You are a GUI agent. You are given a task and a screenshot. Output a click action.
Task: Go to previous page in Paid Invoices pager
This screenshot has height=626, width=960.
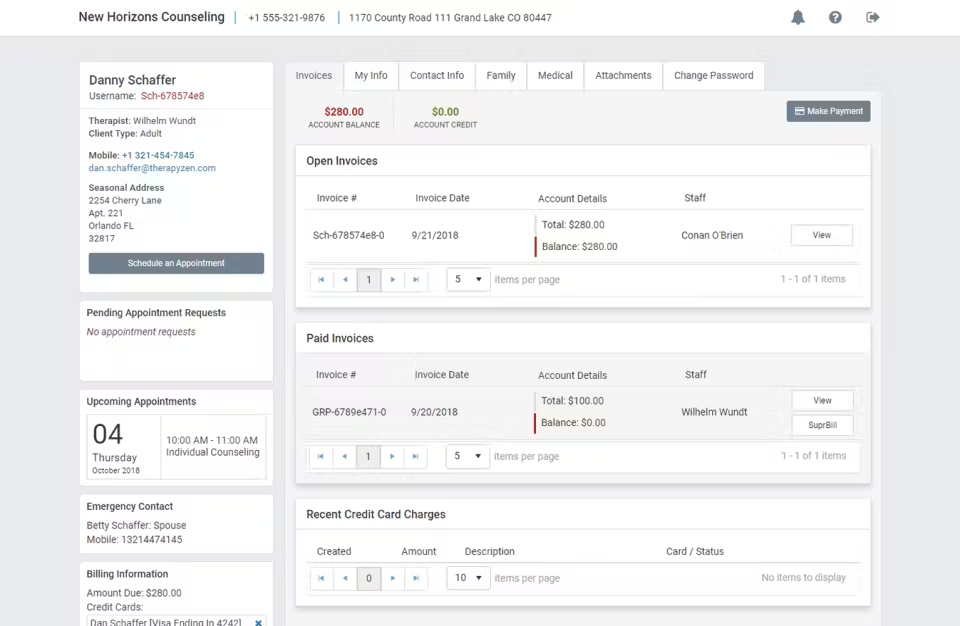(345, 456)
